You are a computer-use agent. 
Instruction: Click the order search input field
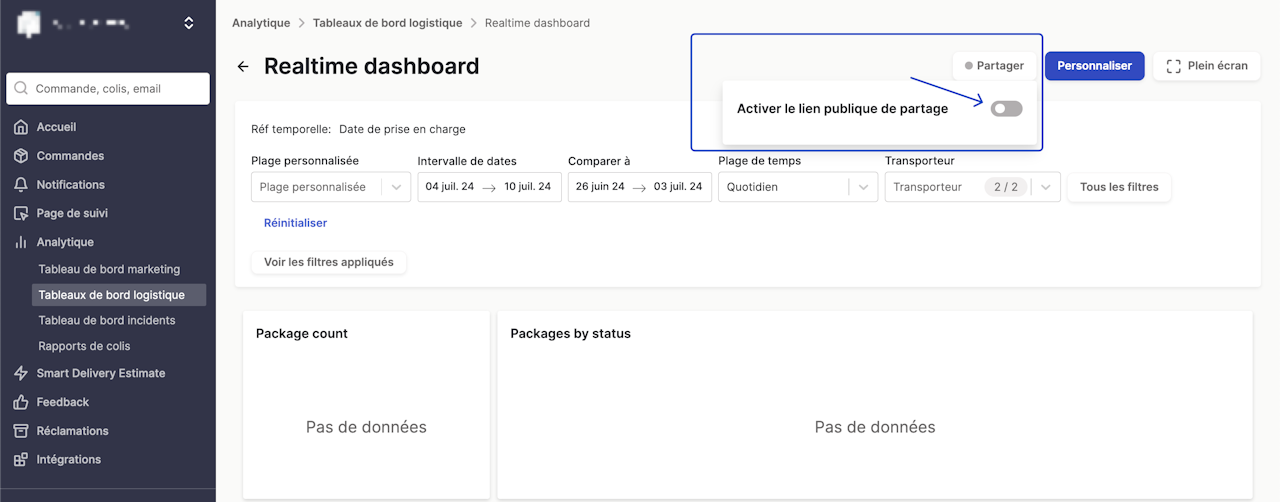[108, 89]
